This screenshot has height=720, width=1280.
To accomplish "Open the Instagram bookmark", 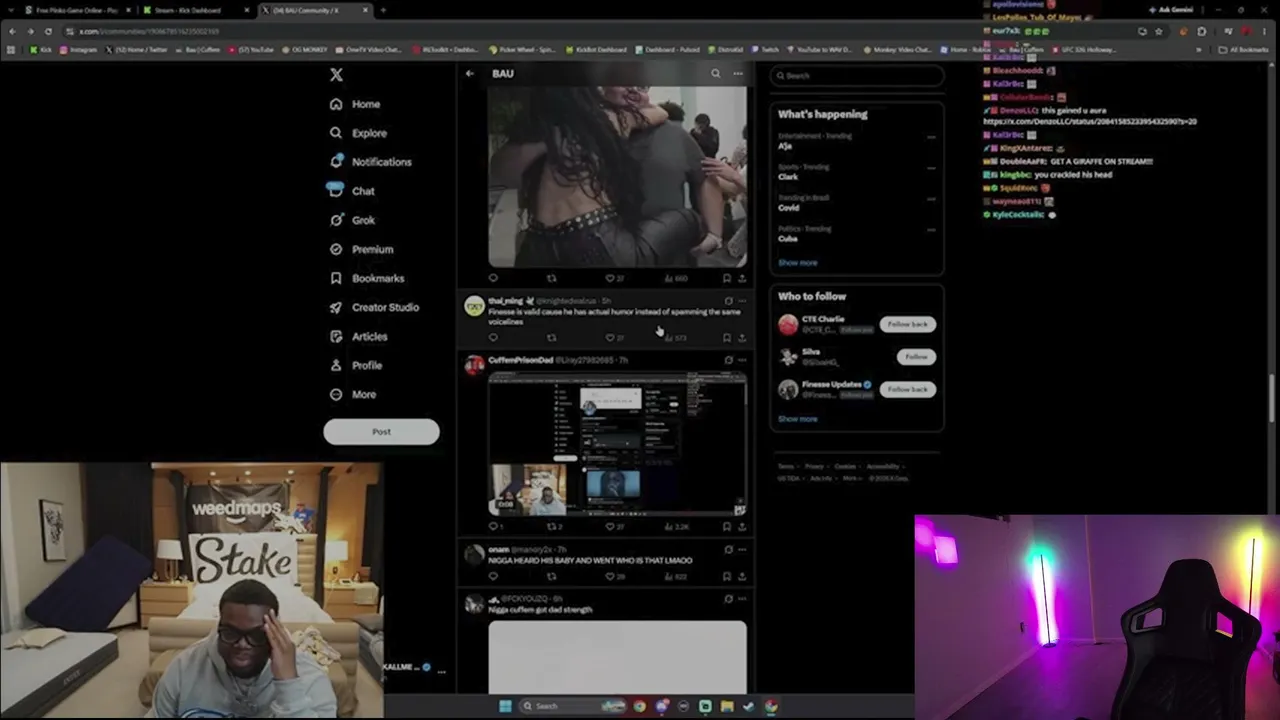I will point(80,49).
